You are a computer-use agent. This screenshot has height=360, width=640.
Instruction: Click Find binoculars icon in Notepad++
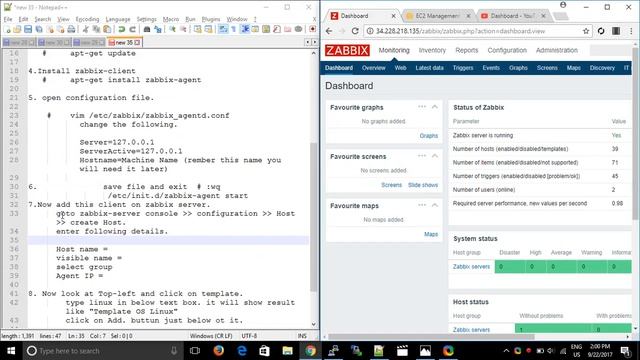click(x=147, y=29)
